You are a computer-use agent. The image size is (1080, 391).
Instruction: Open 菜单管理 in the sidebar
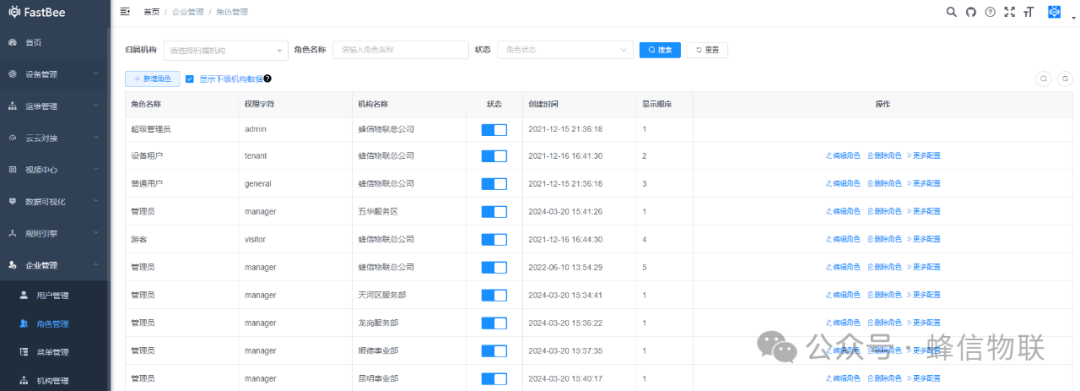click(x=55, y=352)
